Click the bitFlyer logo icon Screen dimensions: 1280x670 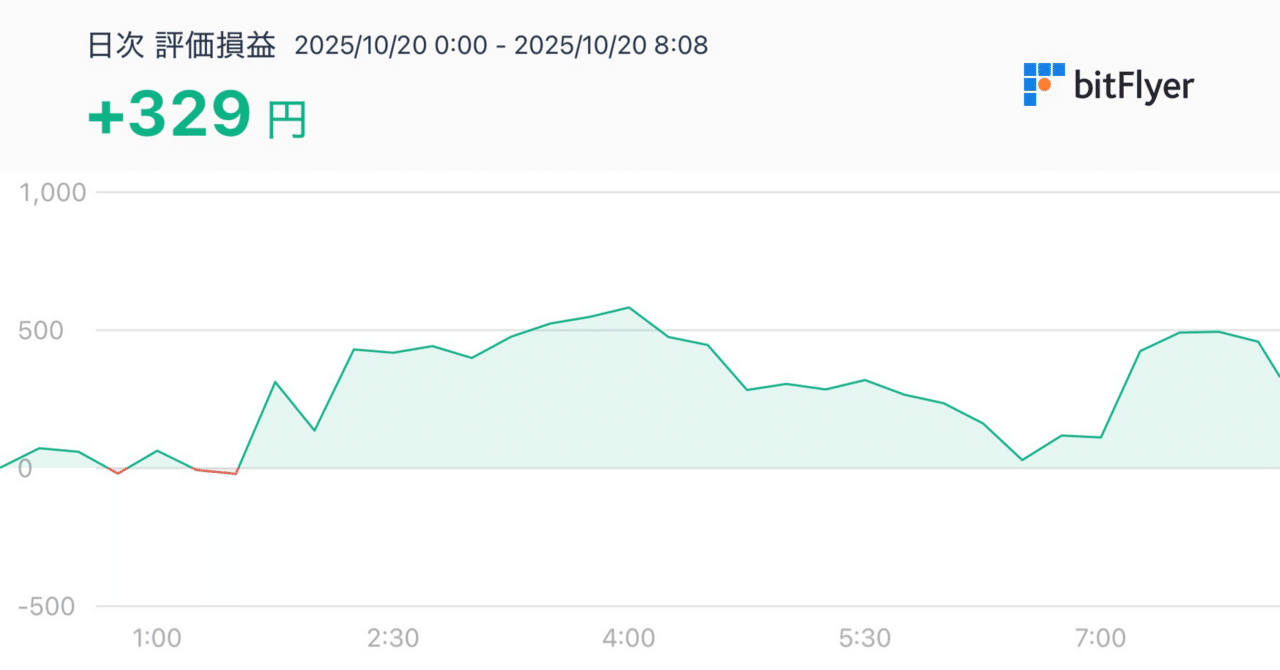tap(1043, 84)
